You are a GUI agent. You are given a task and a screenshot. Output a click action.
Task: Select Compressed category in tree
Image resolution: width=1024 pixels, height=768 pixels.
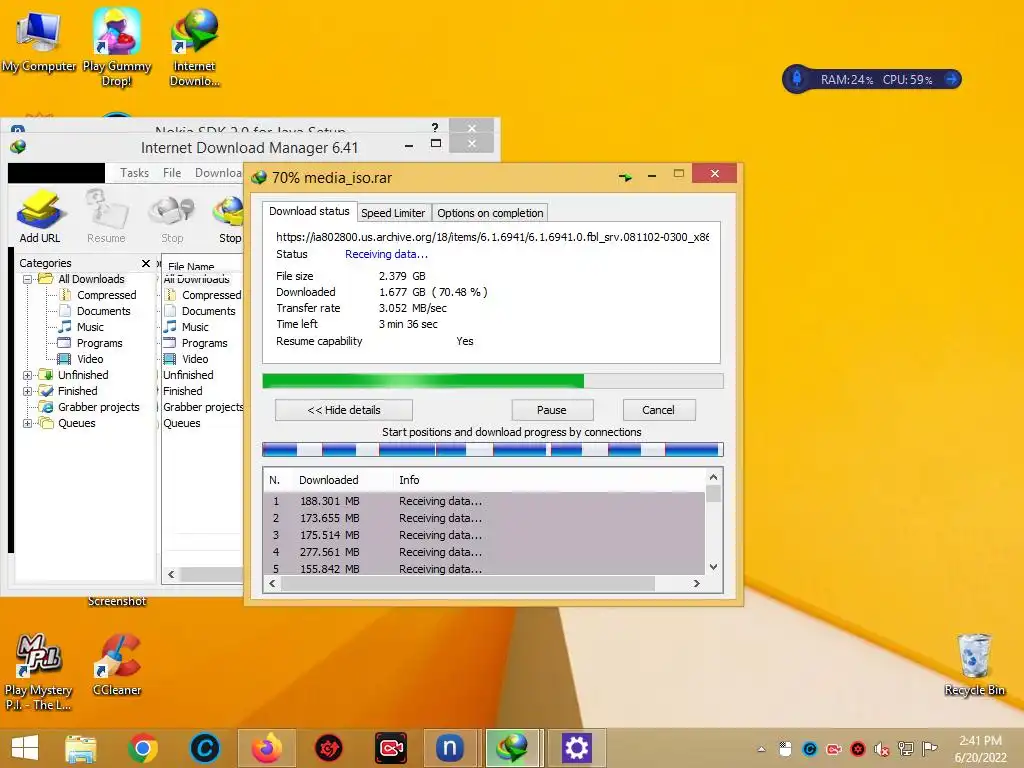106,295
